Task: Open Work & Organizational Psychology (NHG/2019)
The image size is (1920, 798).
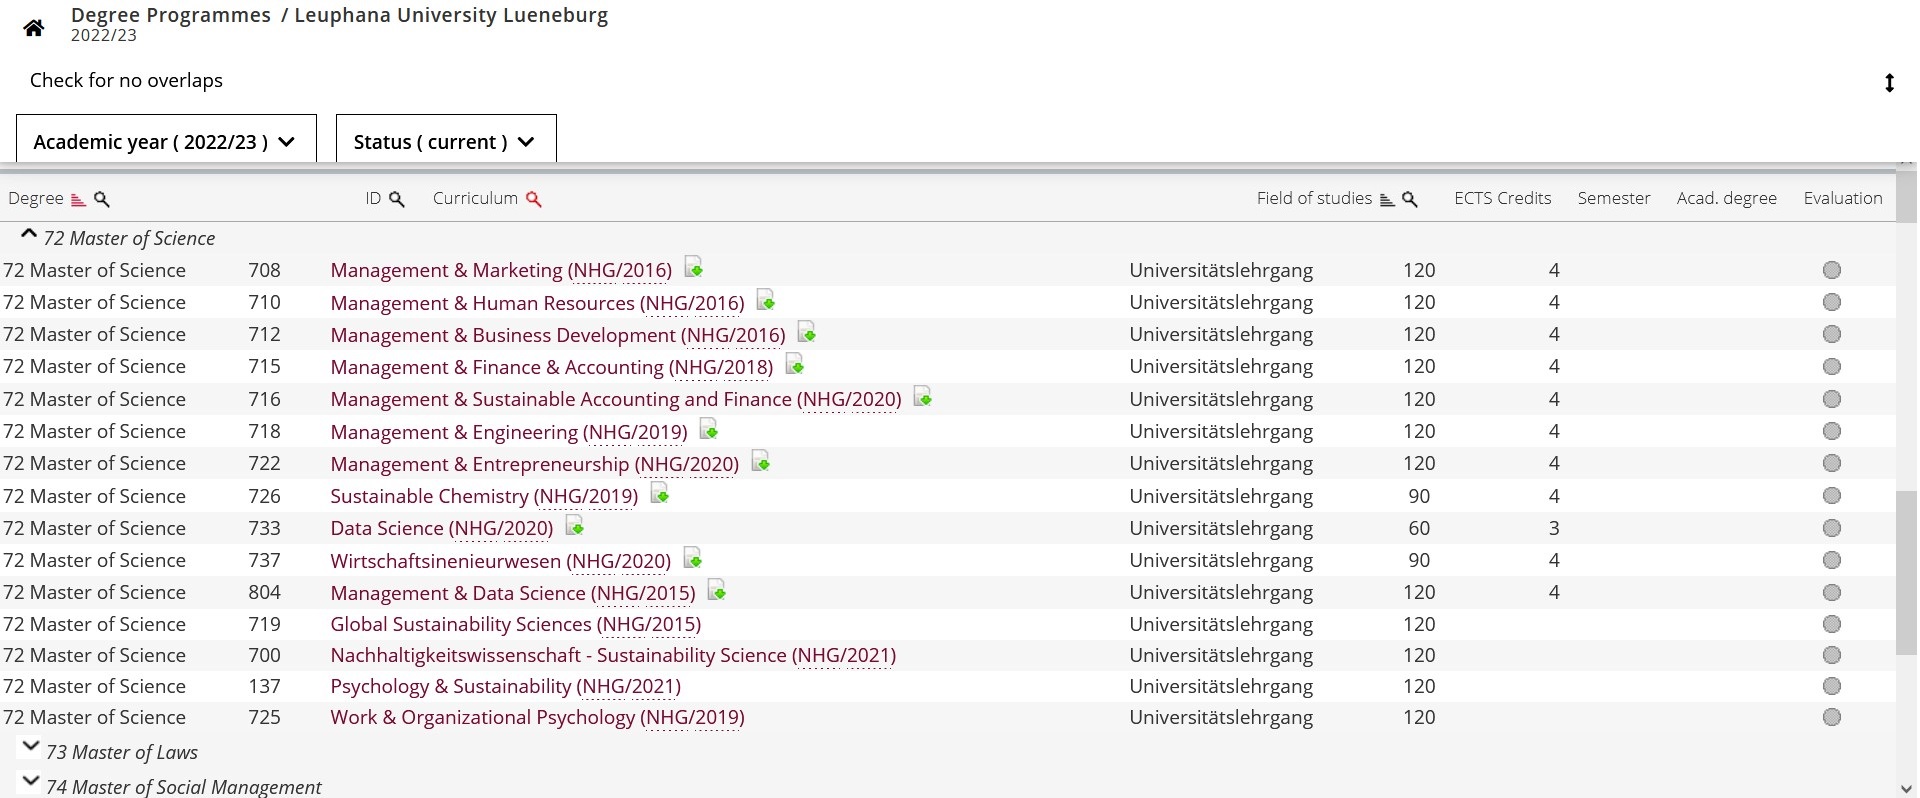Action: (537, 717)
